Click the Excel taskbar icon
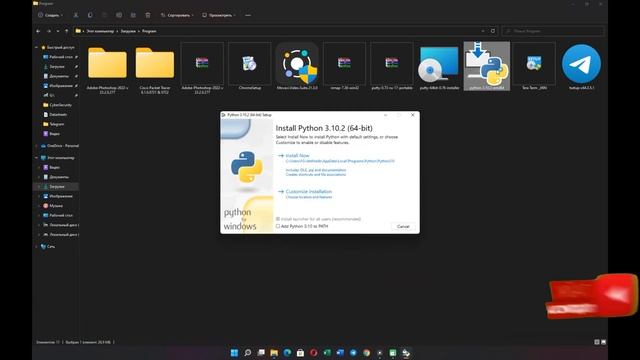 (327, 353)
